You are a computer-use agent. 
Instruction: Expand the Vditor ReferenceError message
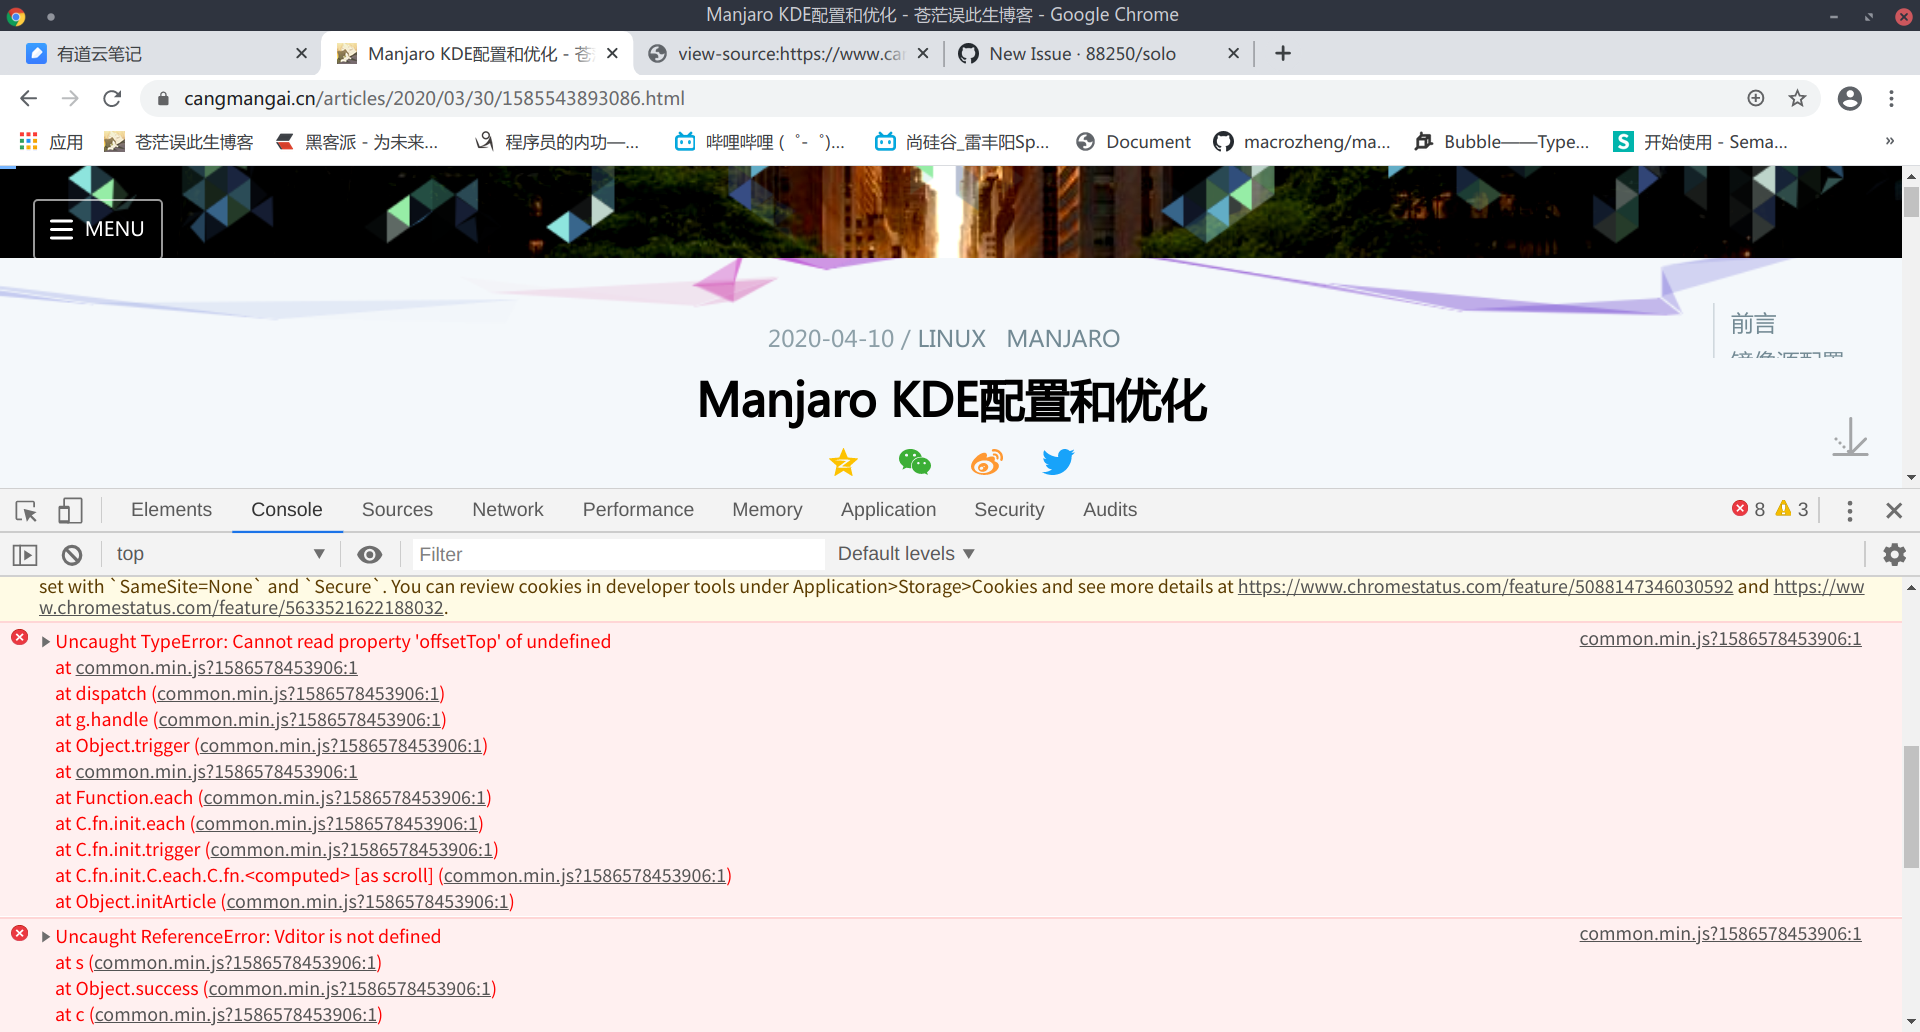pos(46,937)
